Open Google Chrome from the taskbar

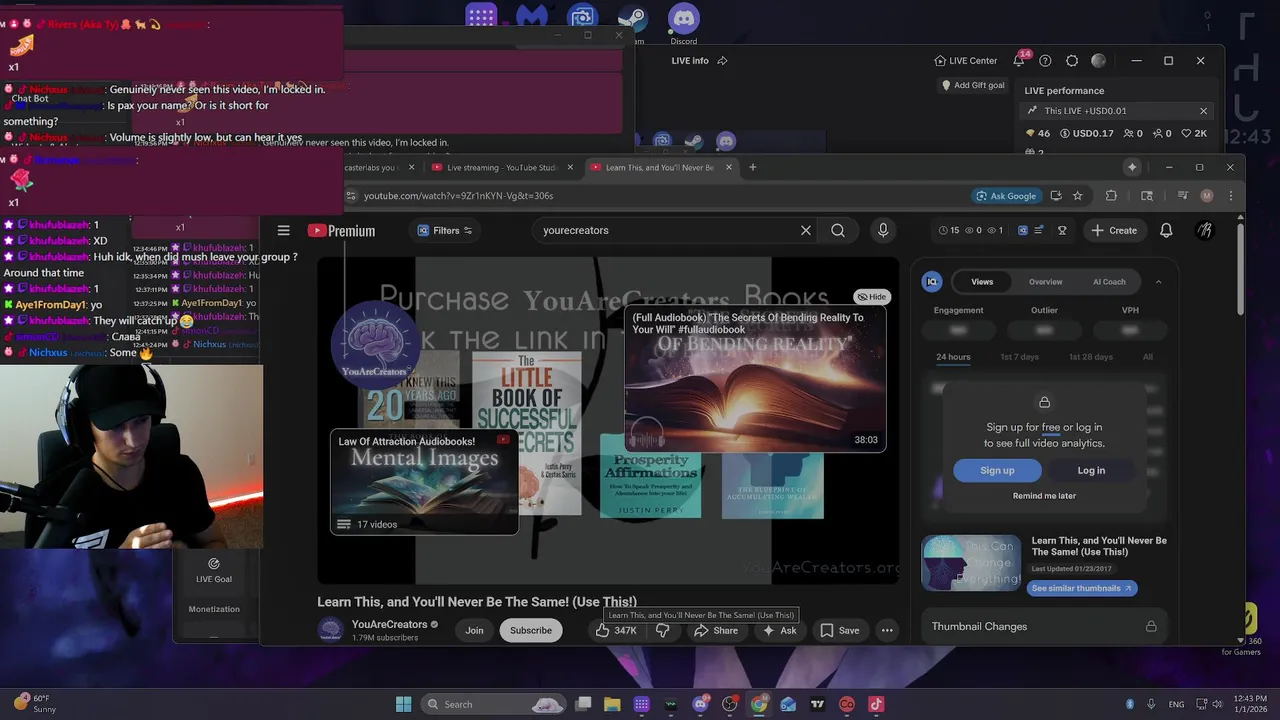(759, 704)
